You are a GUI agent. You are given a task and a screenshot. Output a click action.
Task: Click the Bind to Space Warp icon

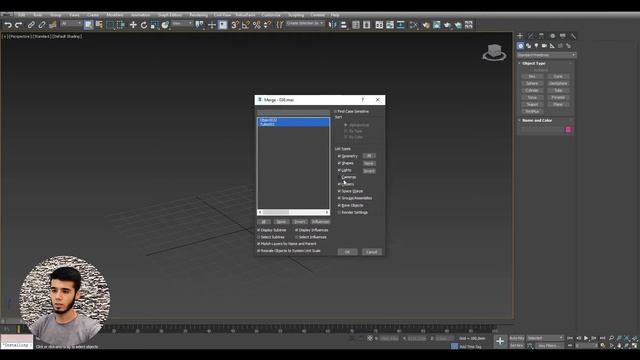(52, 25)
